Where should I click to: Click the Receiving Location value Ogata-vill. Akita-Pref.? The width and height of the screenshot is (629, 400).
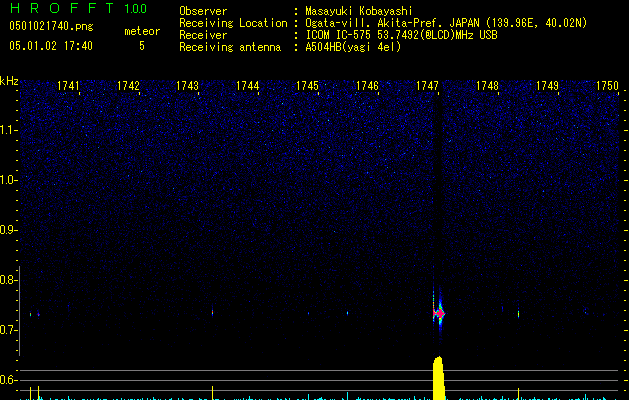point(446,23)
